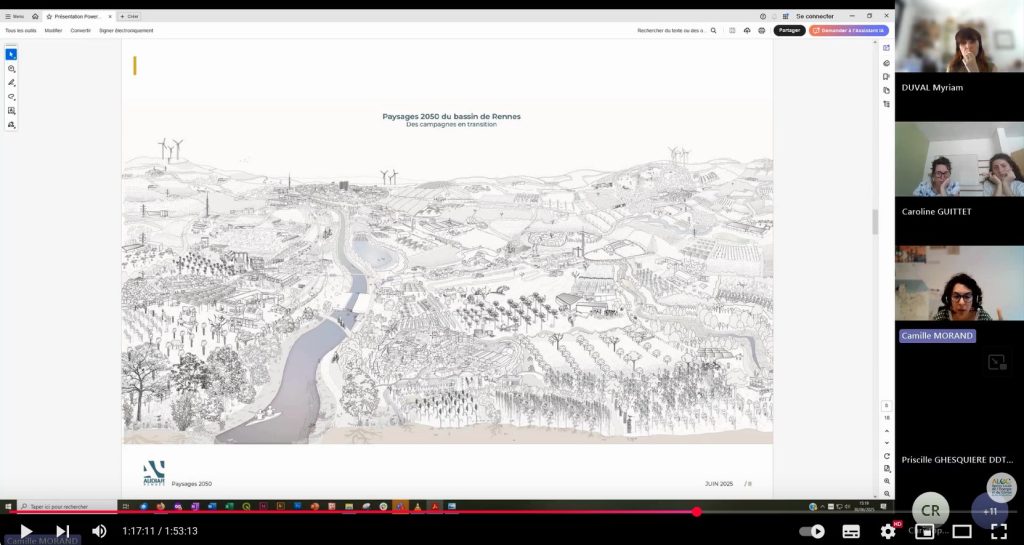Click the AUDIAR logo on the slide
The height and width of the screenshot is (545, 1024).
point(154,473)
